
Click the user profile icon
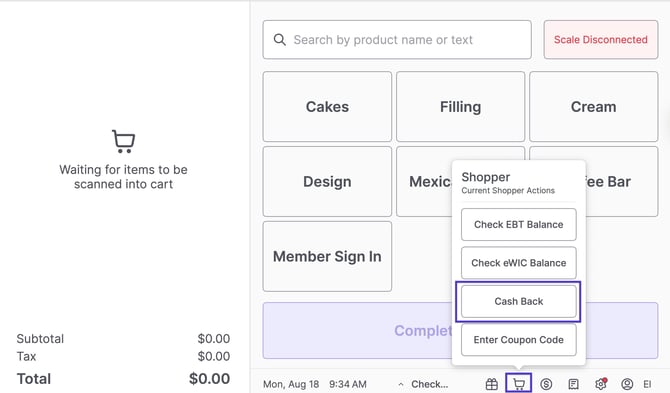[x=627, y=384]
